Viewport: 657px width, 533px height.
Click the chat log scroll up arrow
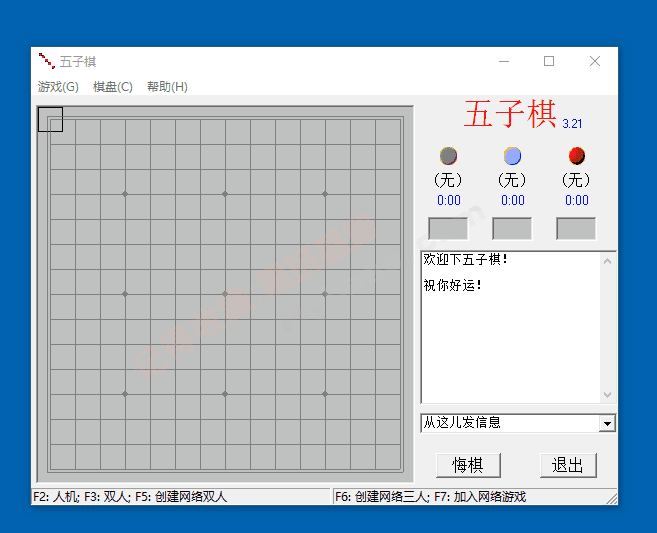[x=608, y=261]
